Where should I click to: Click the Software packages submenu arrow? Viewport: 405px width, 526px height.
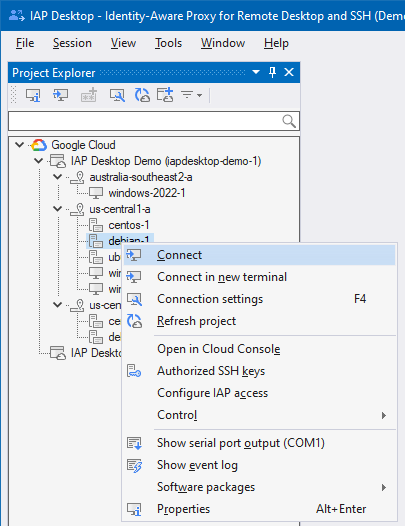(384, 487)
